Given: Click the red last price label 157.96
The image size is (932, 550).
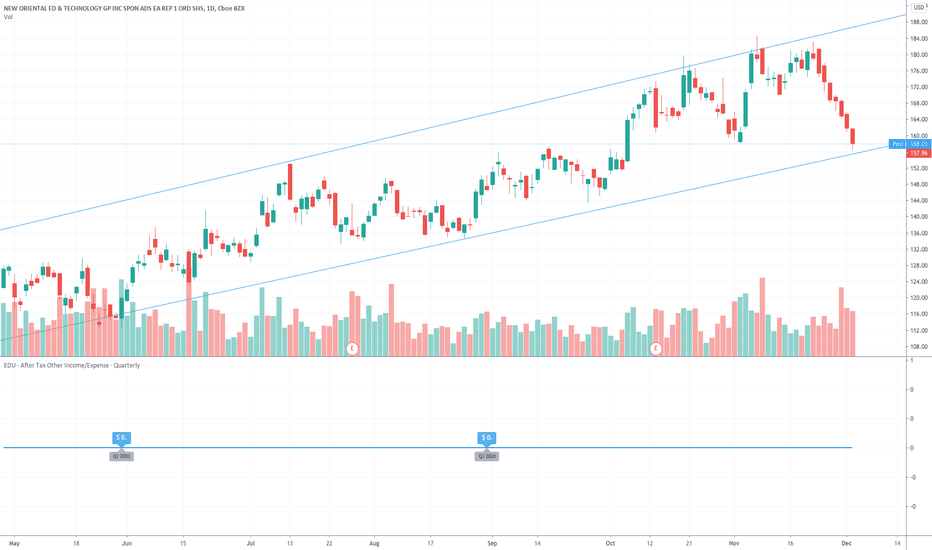Looking at the screenshot, I should [919, 153].
